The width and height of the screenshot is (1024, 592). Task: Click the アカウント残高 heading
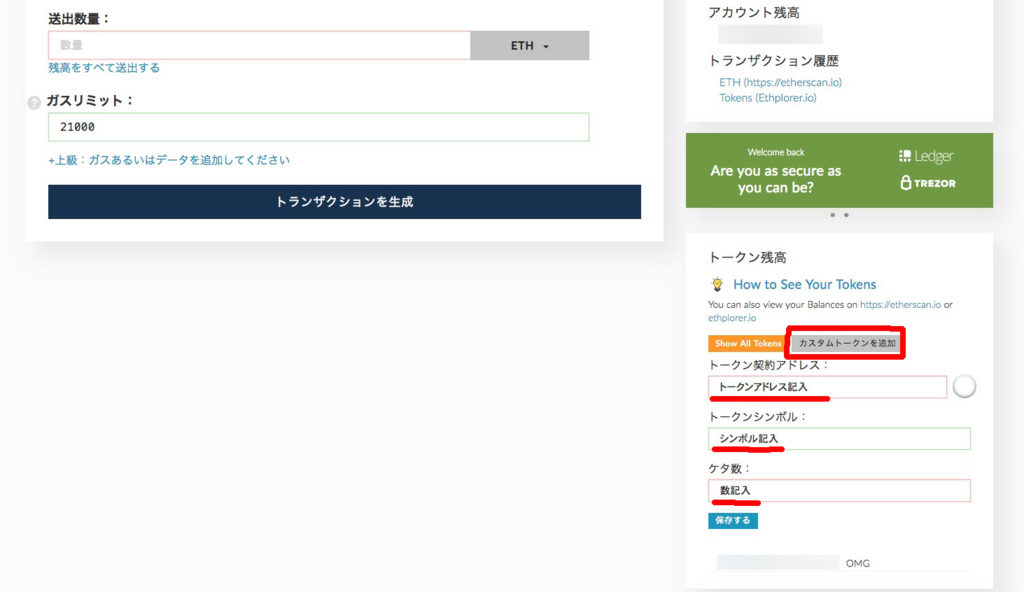coord(754,12)
